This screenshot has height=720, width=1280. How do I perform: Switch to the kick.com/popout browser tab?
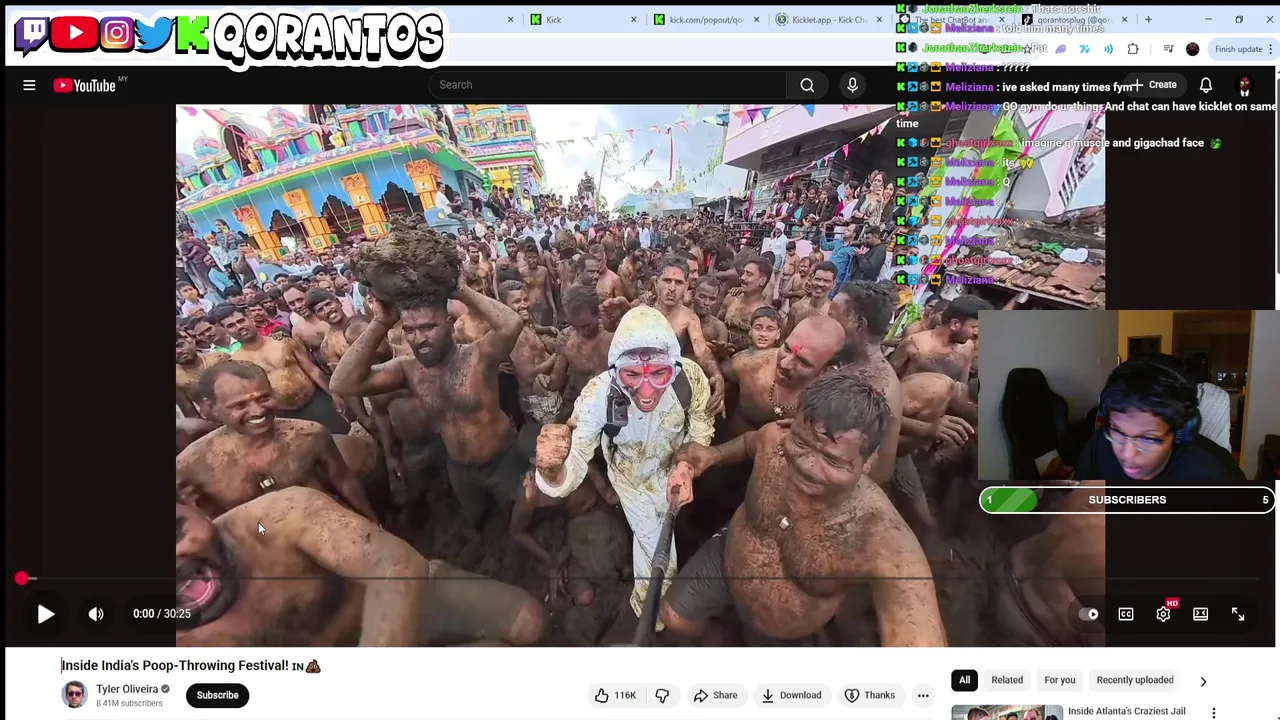click(x=705, y=20)
